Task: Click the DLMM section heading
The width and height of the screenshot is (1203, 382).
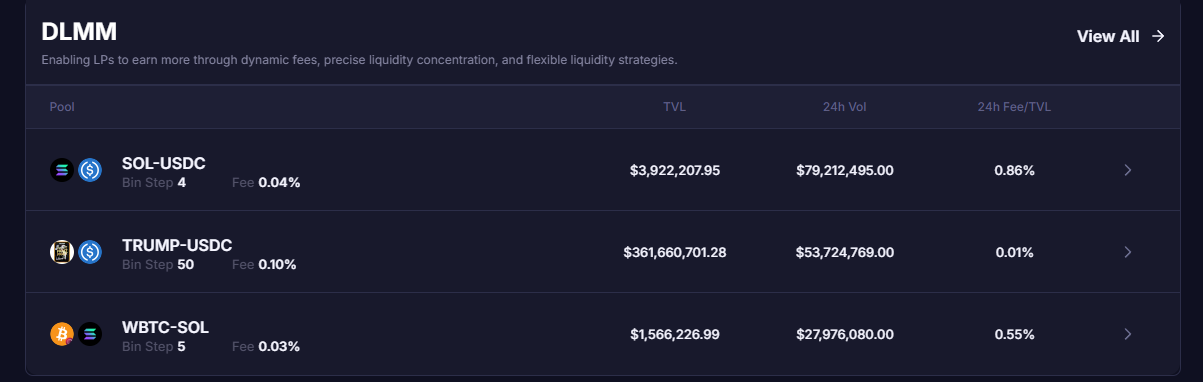Action: pyautogui.click(x=79, y=31)
